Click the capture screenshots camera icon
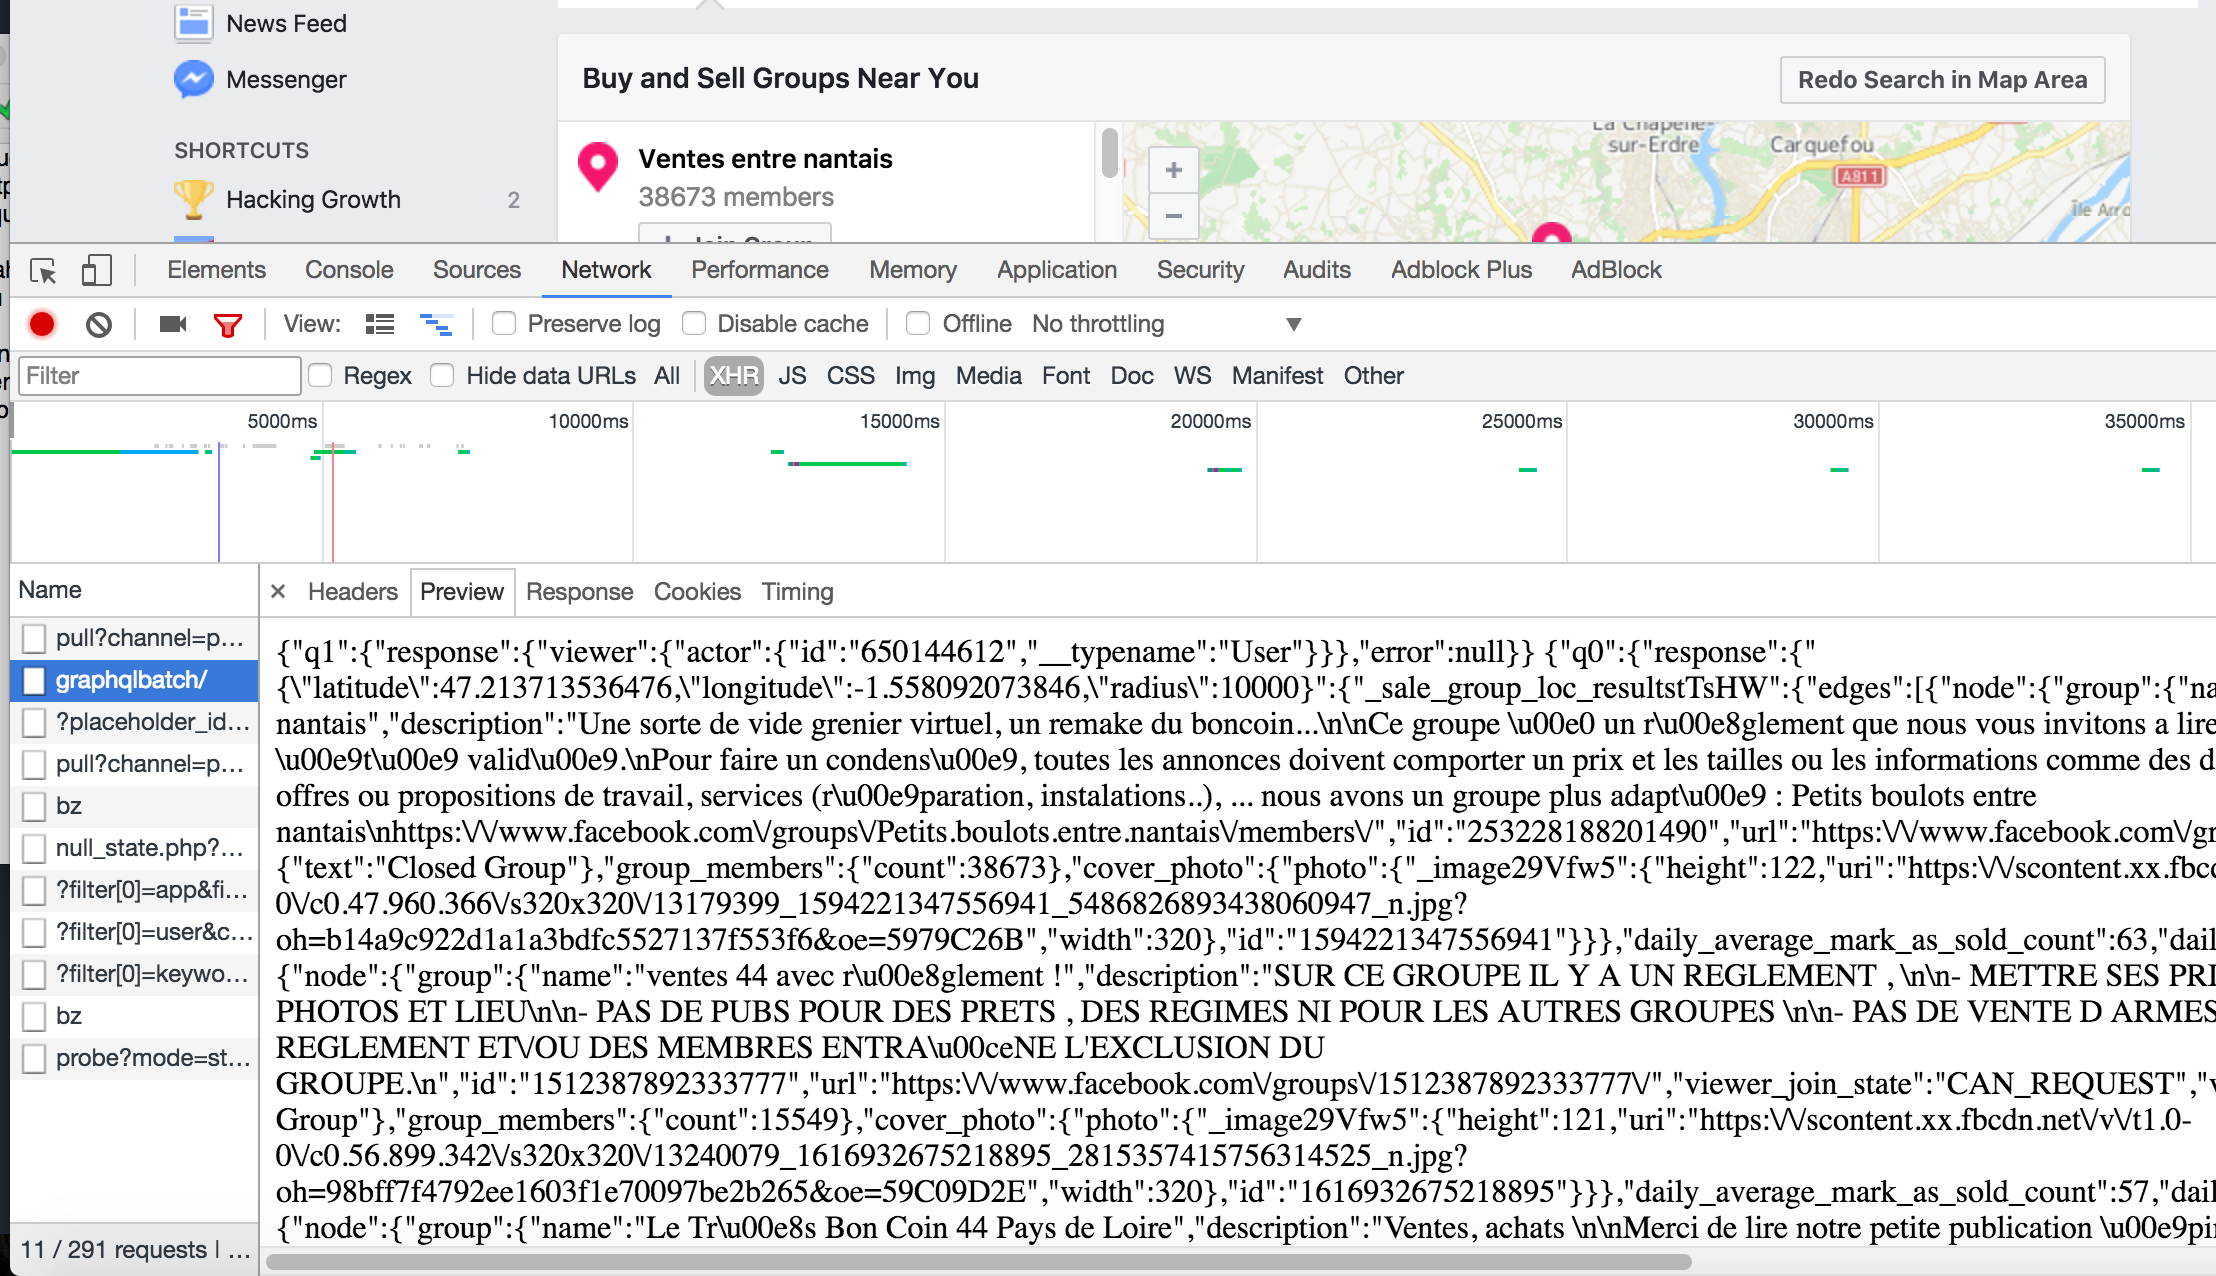Image resolution: width=2216 pixels, height=1276 pixels. [173, 324]
